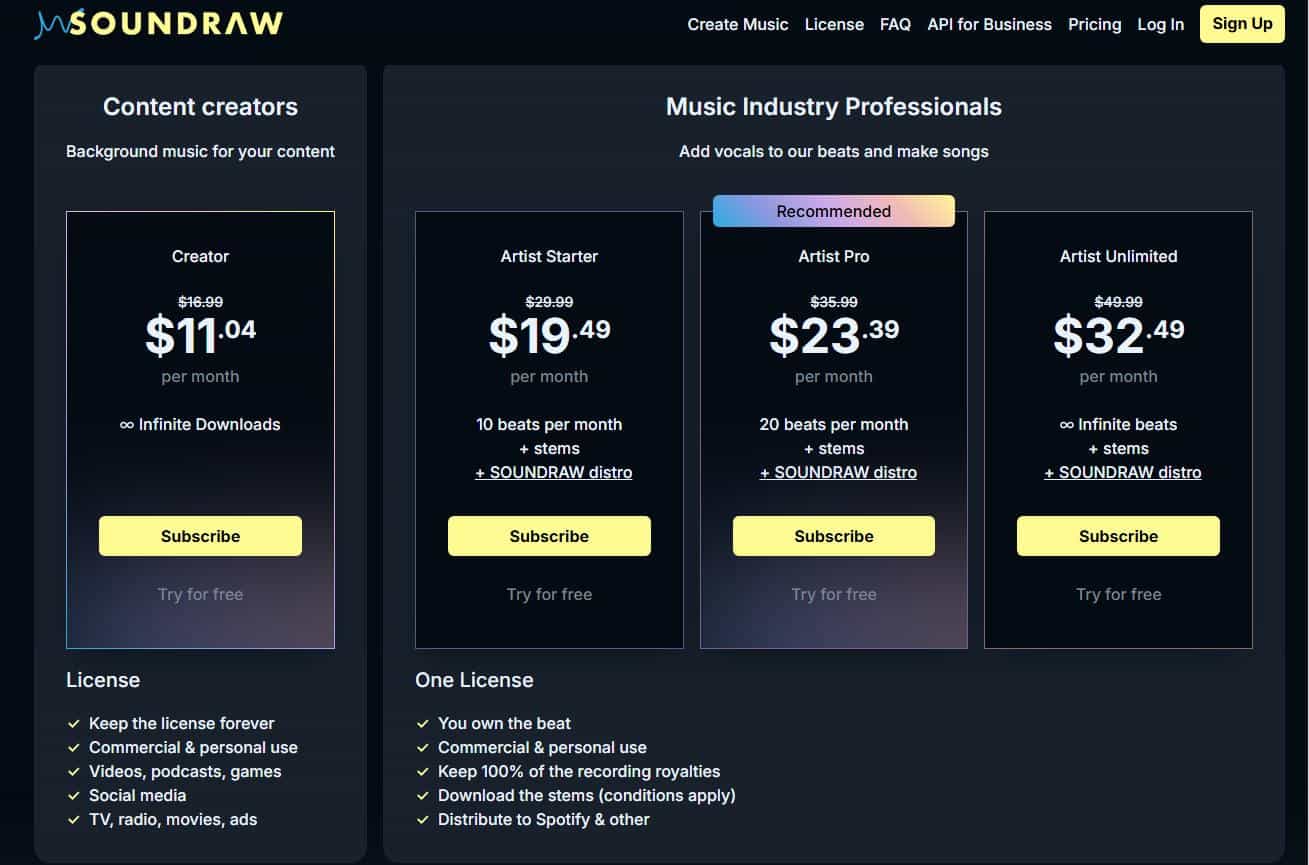
Task: Open the Create Music page
Action: click(737, 24)
